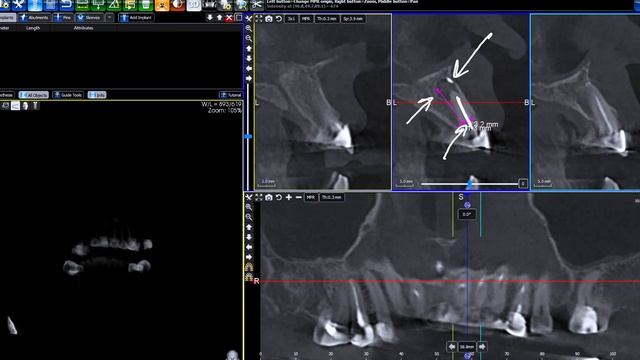Click the vertical slice slider handle beside the cross-sections
Viewport: 640px width, 360px height.
coord(248,137)
